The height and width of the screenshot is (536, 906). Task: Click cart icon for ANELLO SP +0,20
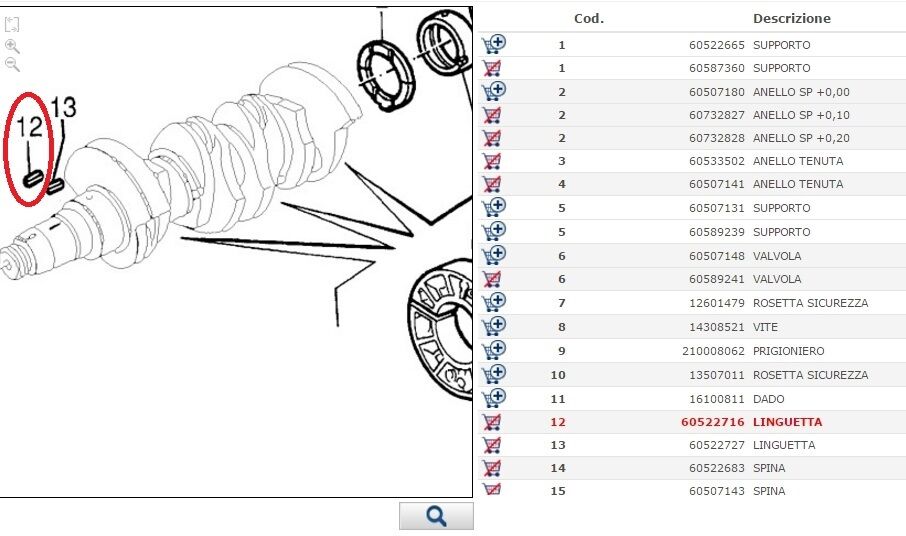tap(492, 138)
